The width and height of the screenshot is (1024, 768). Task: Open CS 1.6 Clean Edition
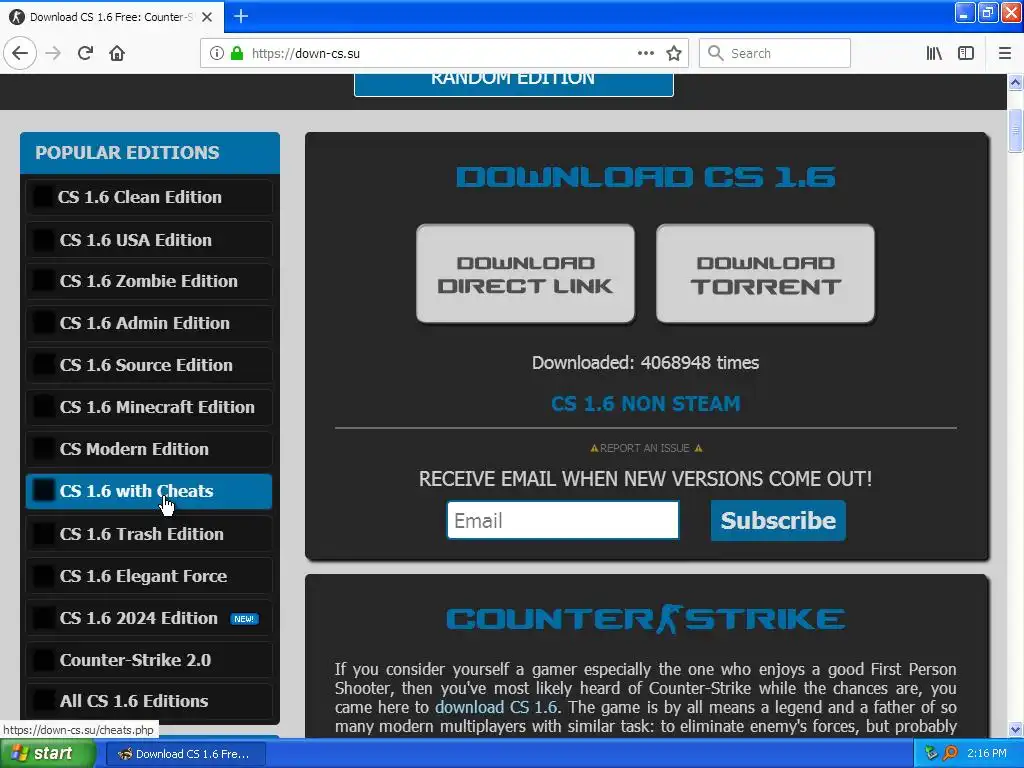[x=149, y=197]
